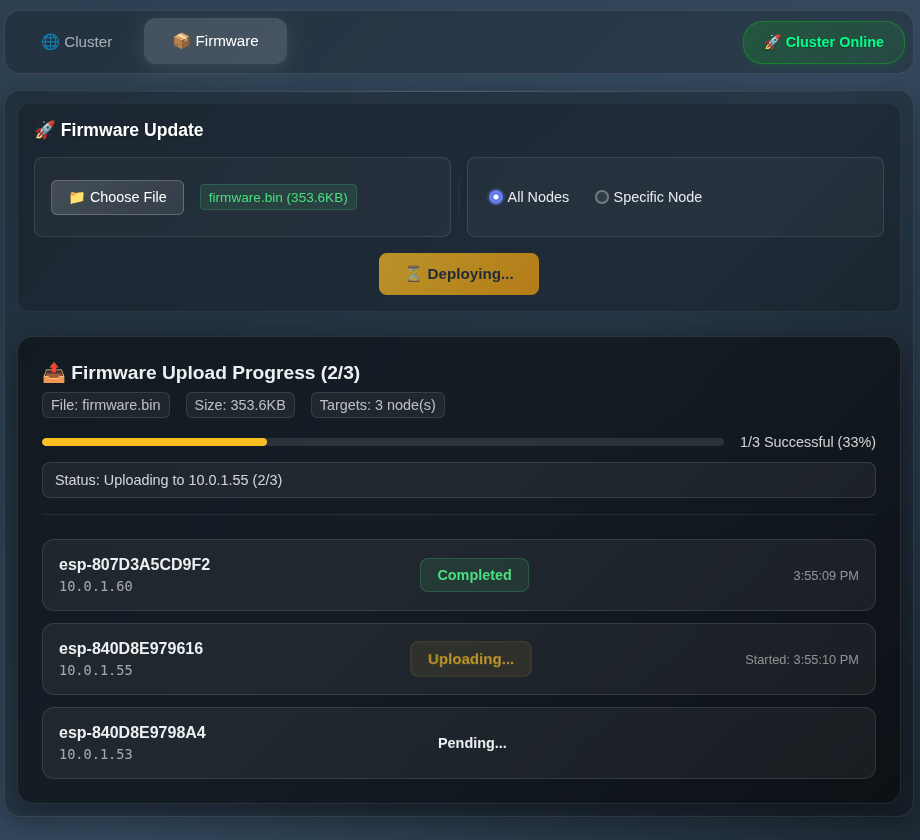Image resolution: width=920 pixels, height=840 pixels.
Task: Click the globe icon next to Cluster
Action: [x=50, y=41]
